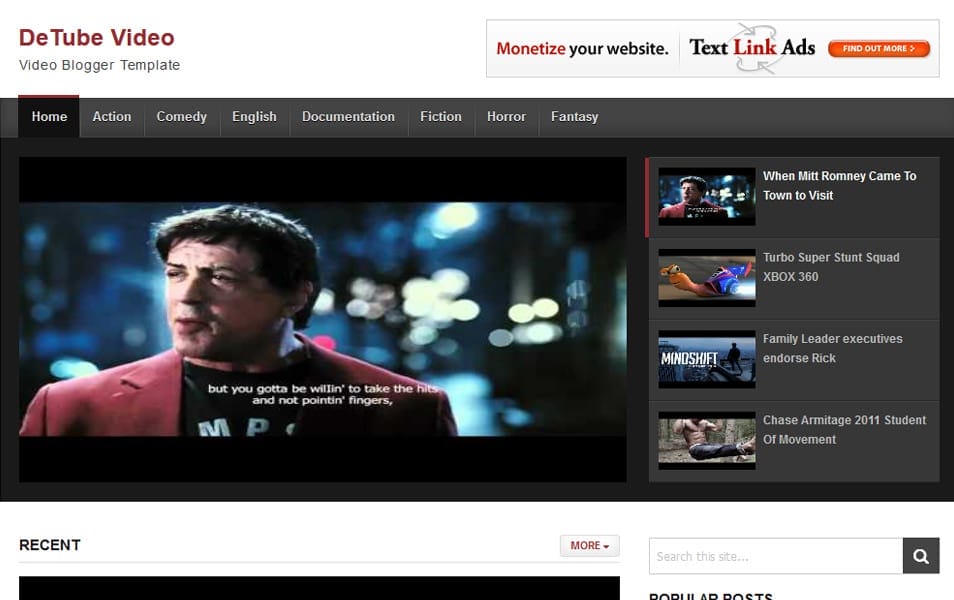Viewport: 954px width, 600px height.
Task: Select the English category
Action: point(254,116)
